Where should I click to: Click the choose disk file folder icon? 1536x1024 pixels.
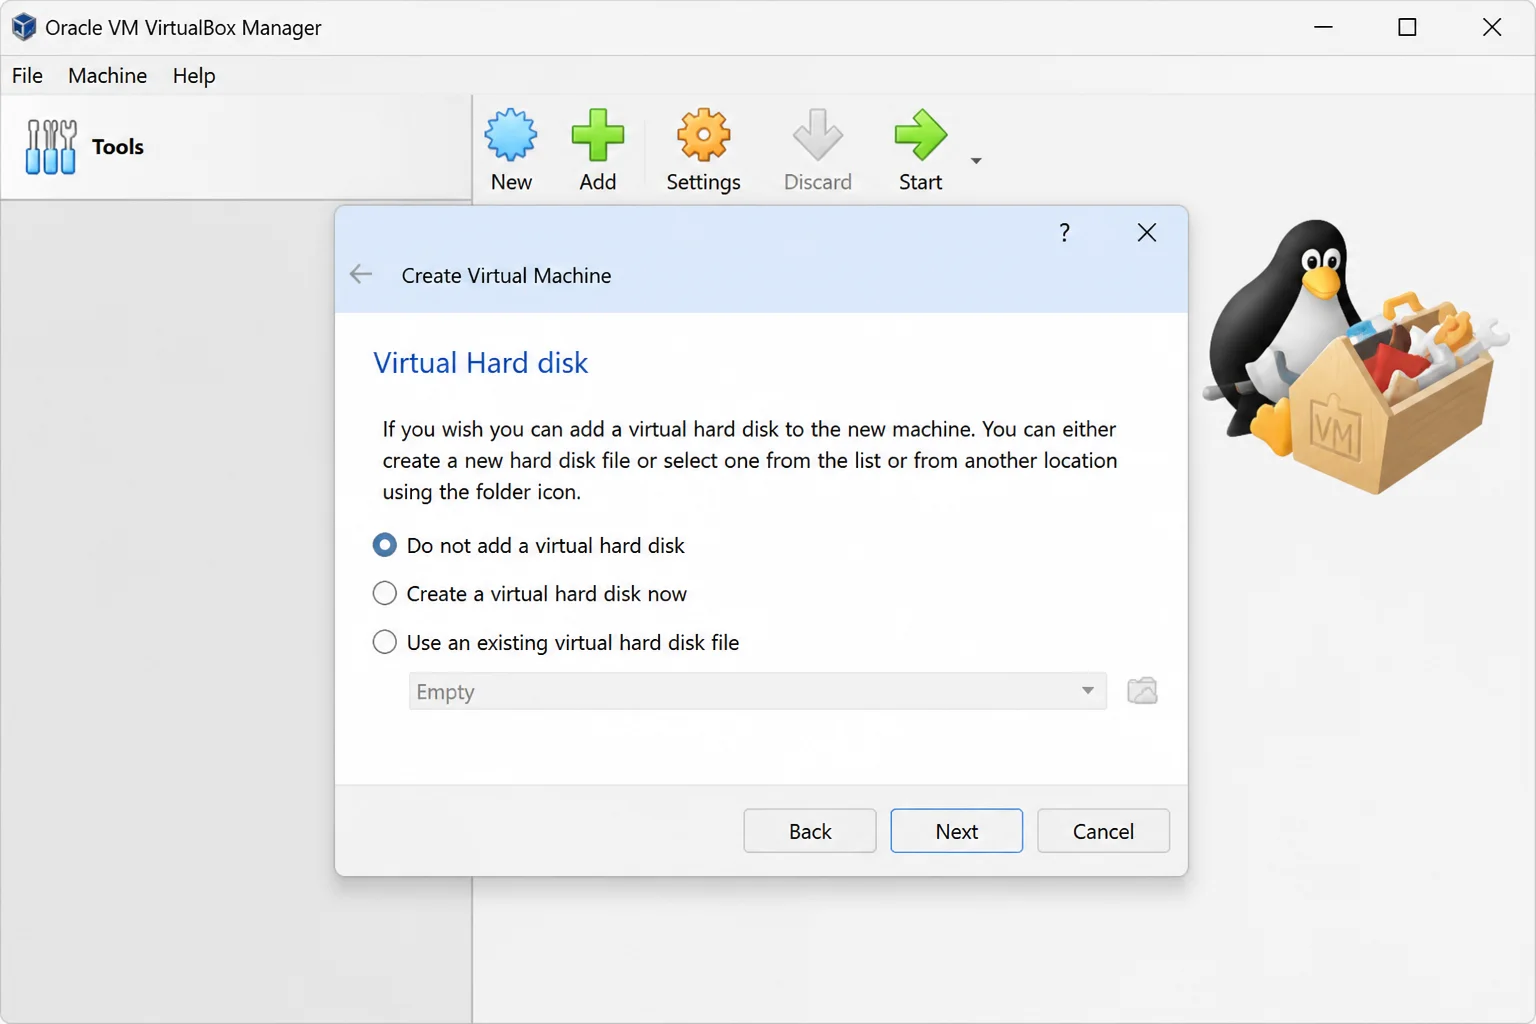click(1142, 691)
